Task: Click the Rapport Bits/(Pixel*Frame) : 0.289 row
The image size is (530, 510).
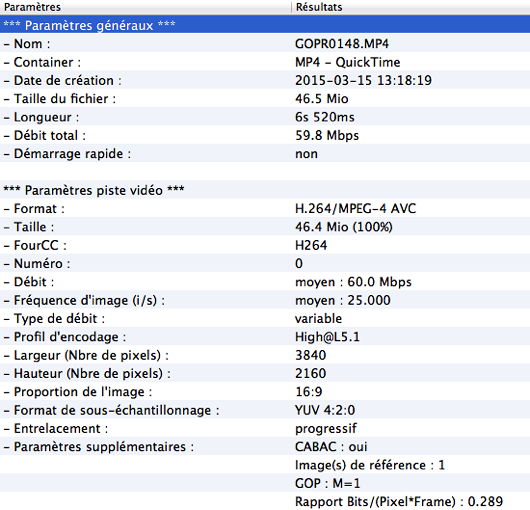Action: coord(399,502)
